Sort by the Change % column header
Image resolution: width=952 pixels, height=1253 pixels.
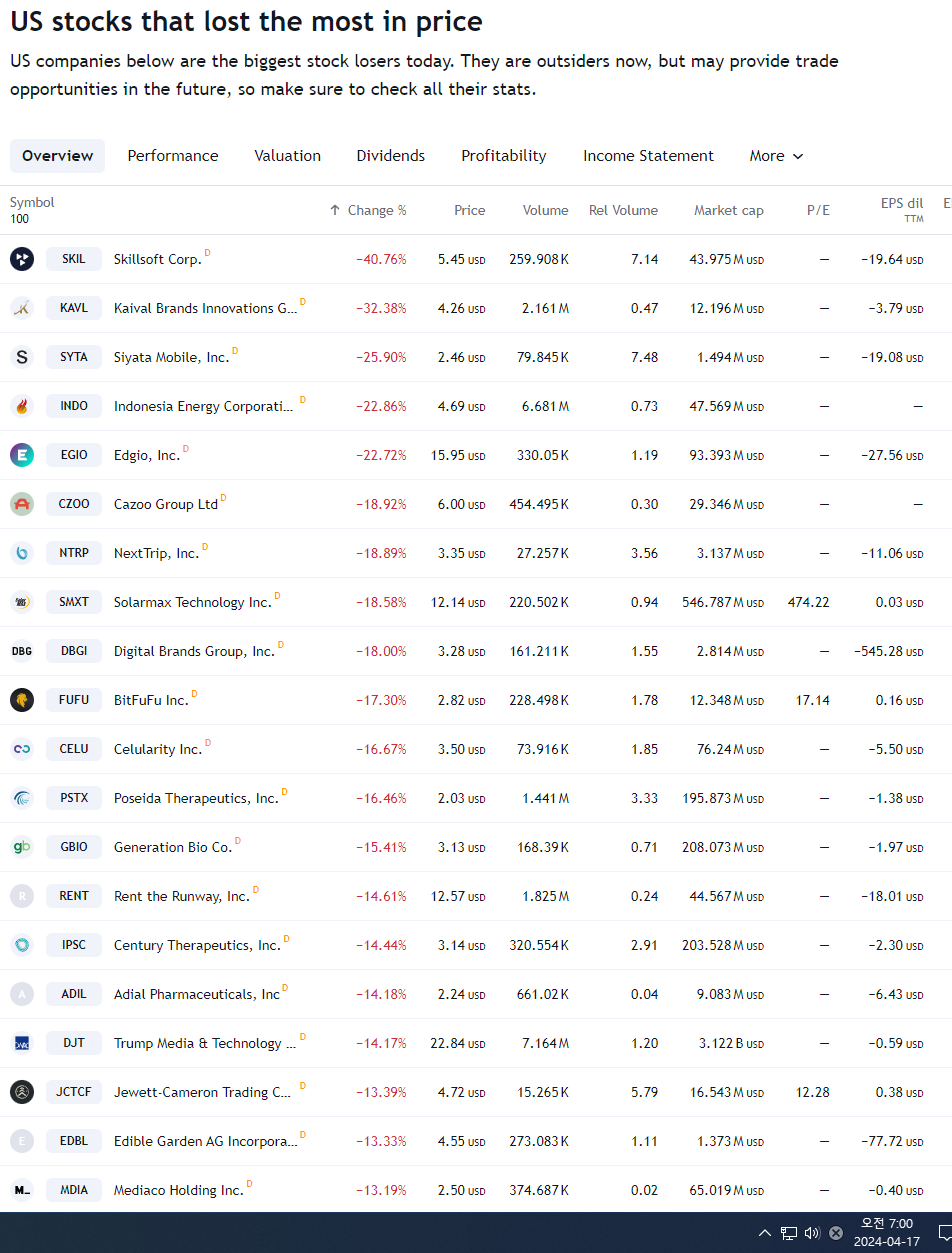coord(368,210)
